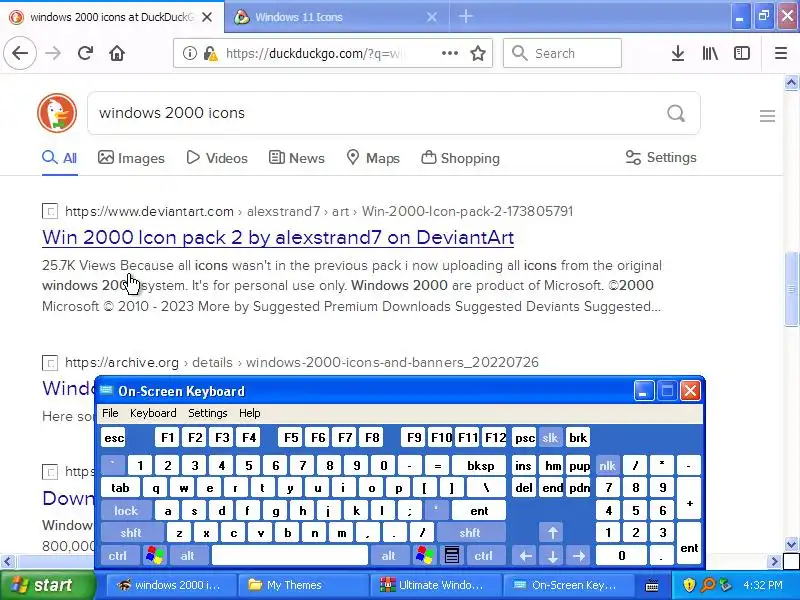Open the On-Screen Keyboard File menu
Screen dimensions: 800x600
point(110,413)
